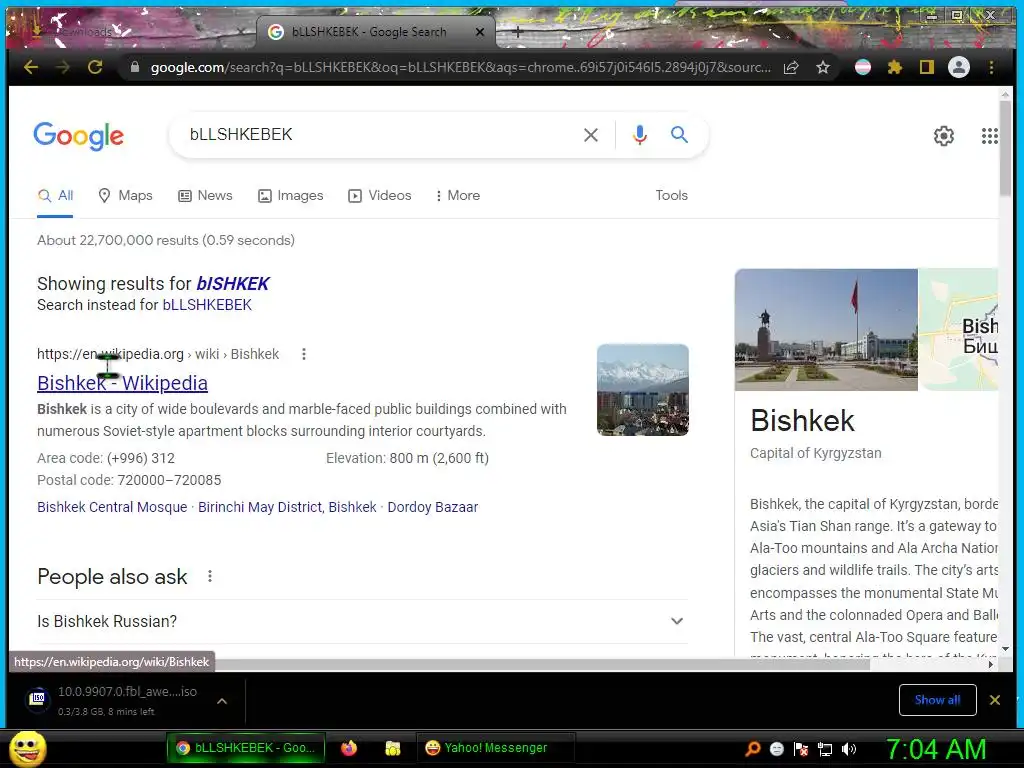Toggle the browser side panel icon
1024x768 pixels.
pyautogui.click(x=927, y=67)
